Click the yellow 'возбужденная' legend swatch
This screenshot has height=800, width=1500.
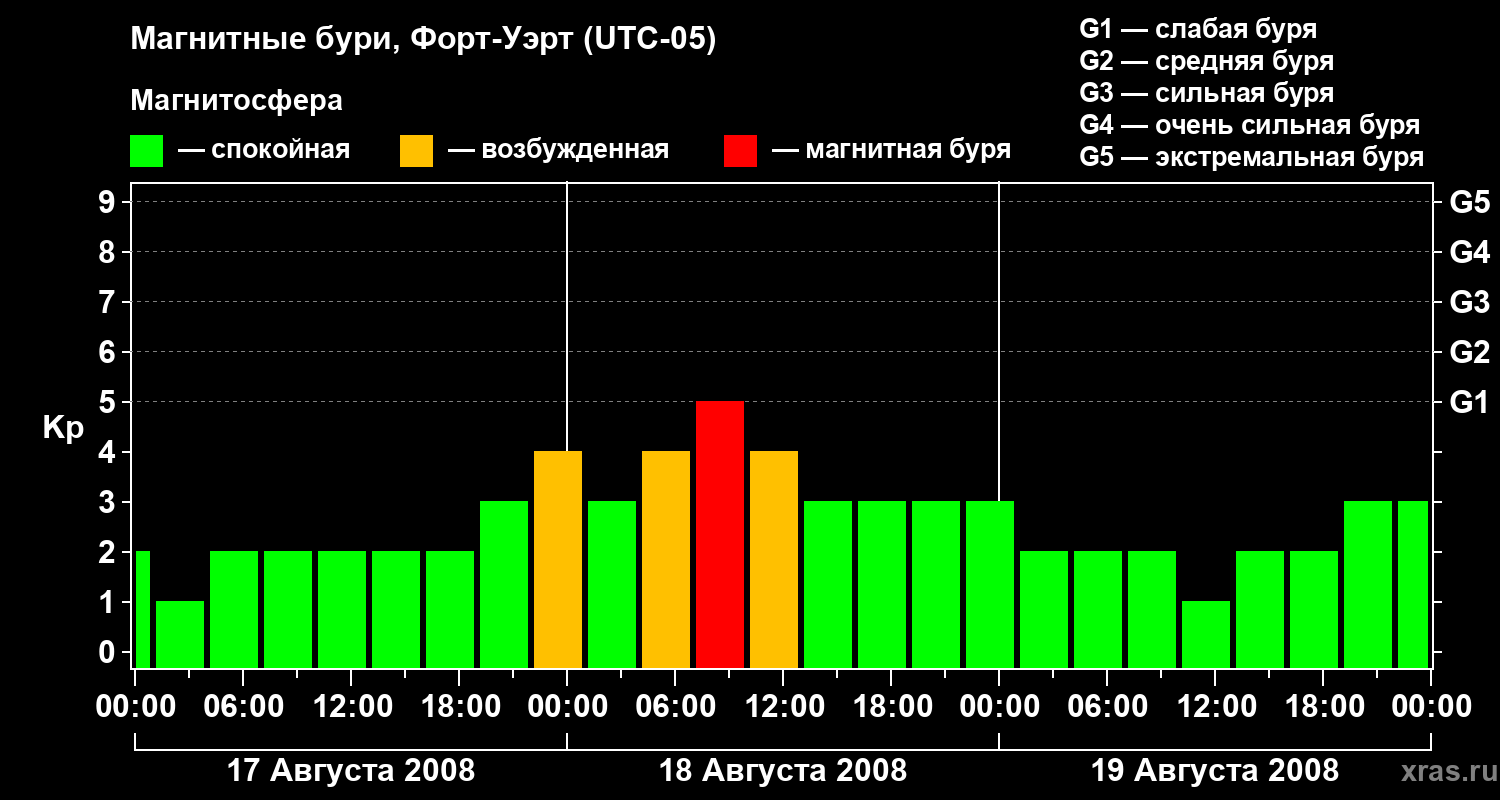pyautogui.click(x=416, y=151)
